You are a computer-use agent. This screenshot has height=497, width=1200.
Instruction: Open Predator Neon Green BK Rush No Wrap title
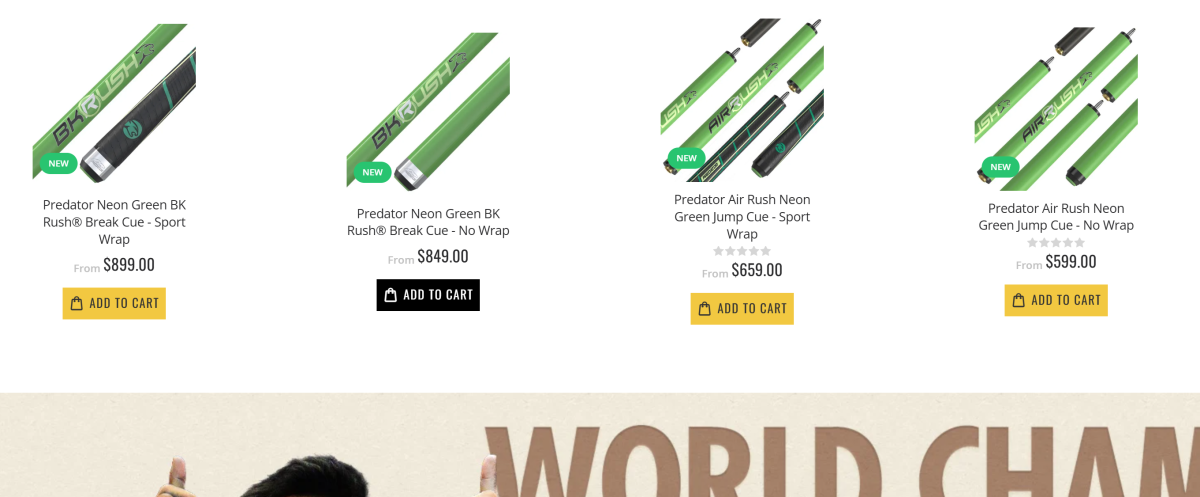(428, 222)
